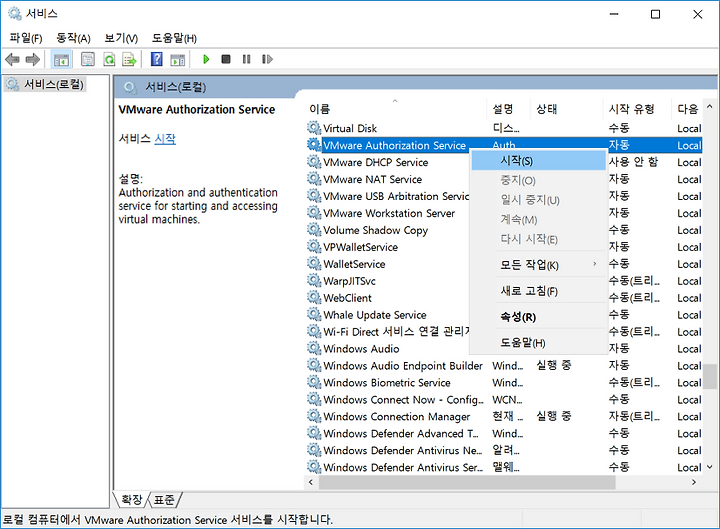This screenshot has width=720, height=529.
Task: Sort by the 이름 column header
Action: point(395,109)
